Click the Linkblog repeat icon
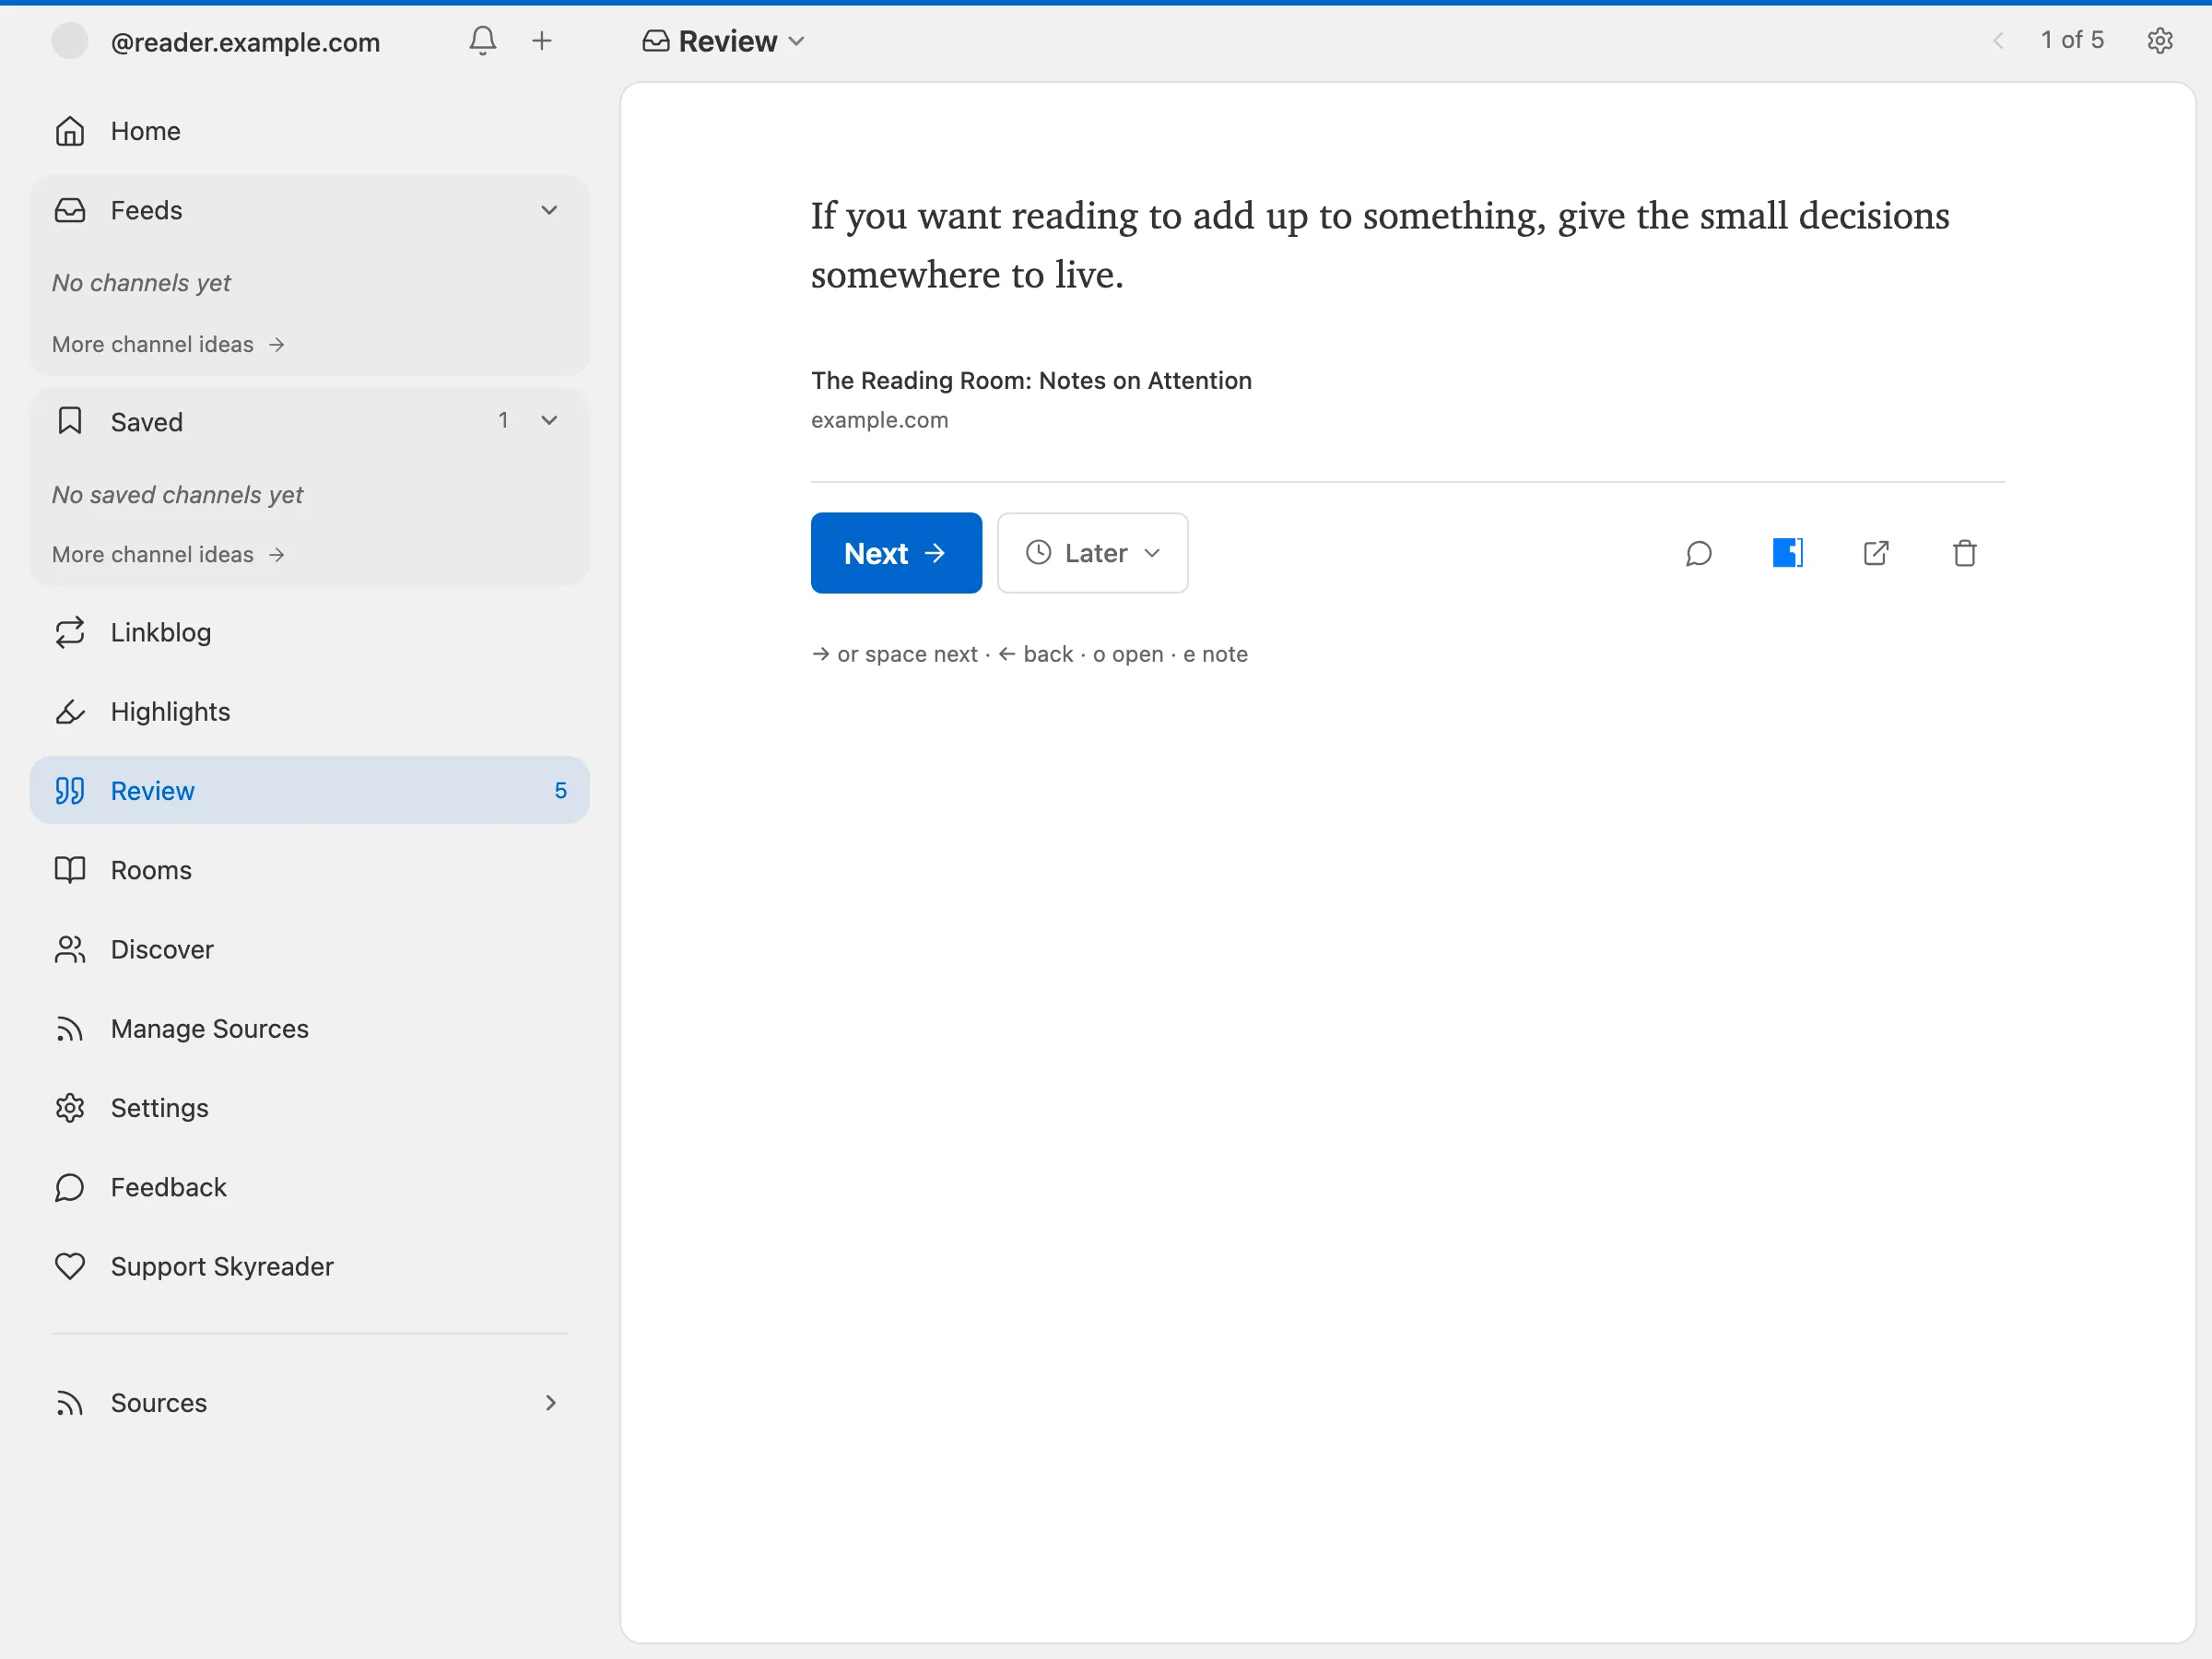 70,632
